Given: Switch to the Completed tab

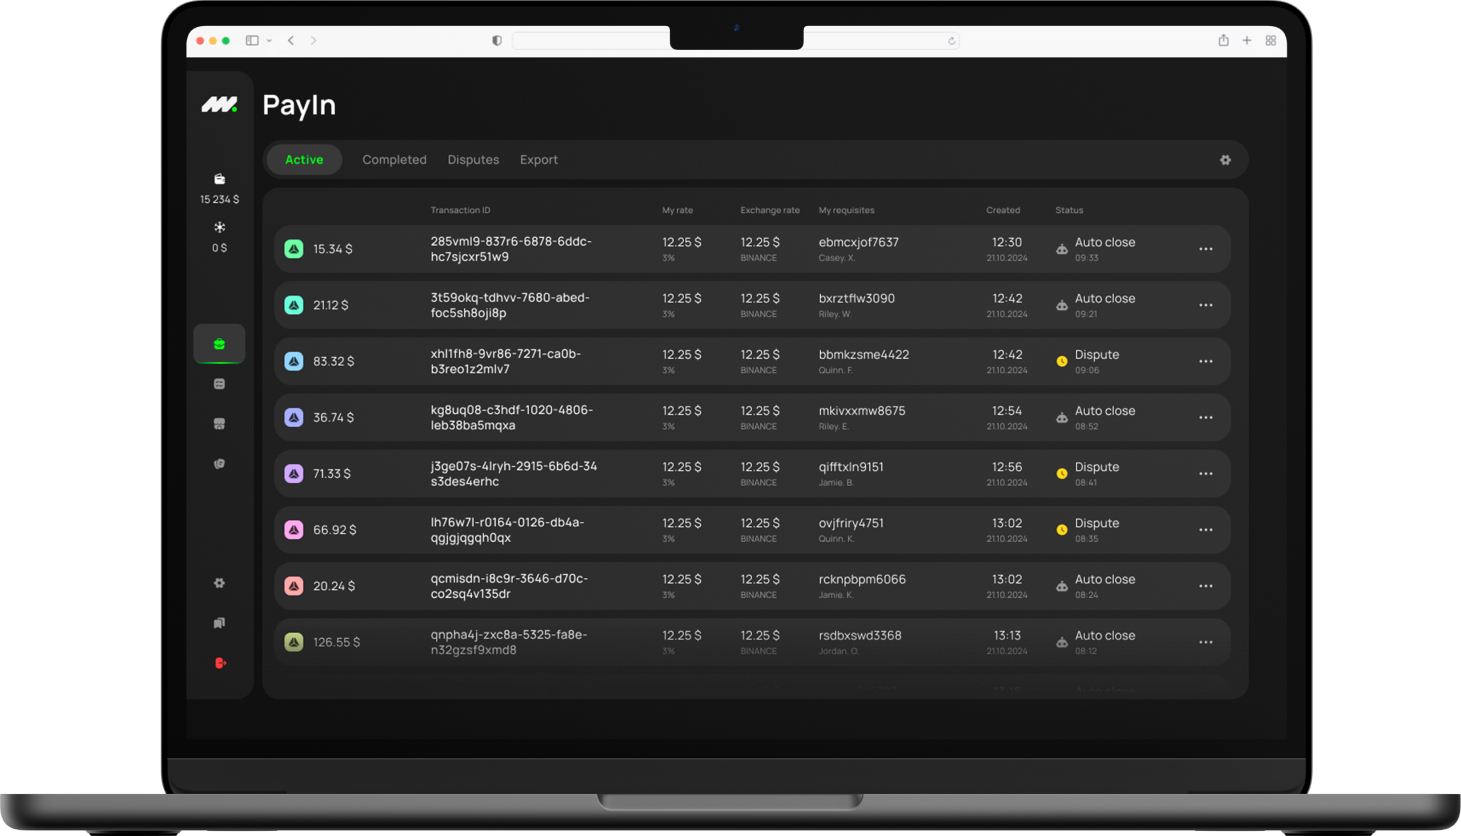Looking at the screenshot, I should (x=394, y=160).
